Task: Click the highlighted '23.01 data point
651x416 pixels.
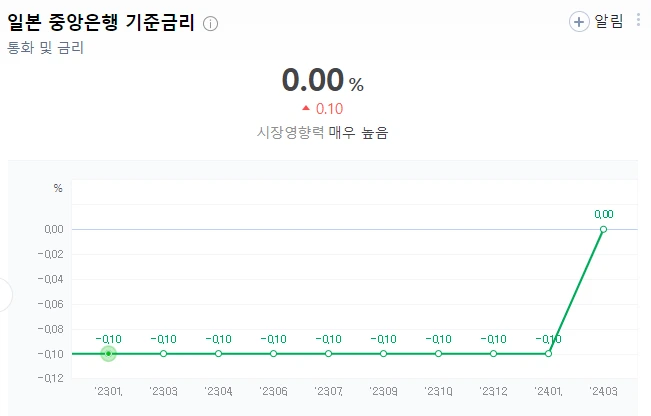Action: click(108, 354)
